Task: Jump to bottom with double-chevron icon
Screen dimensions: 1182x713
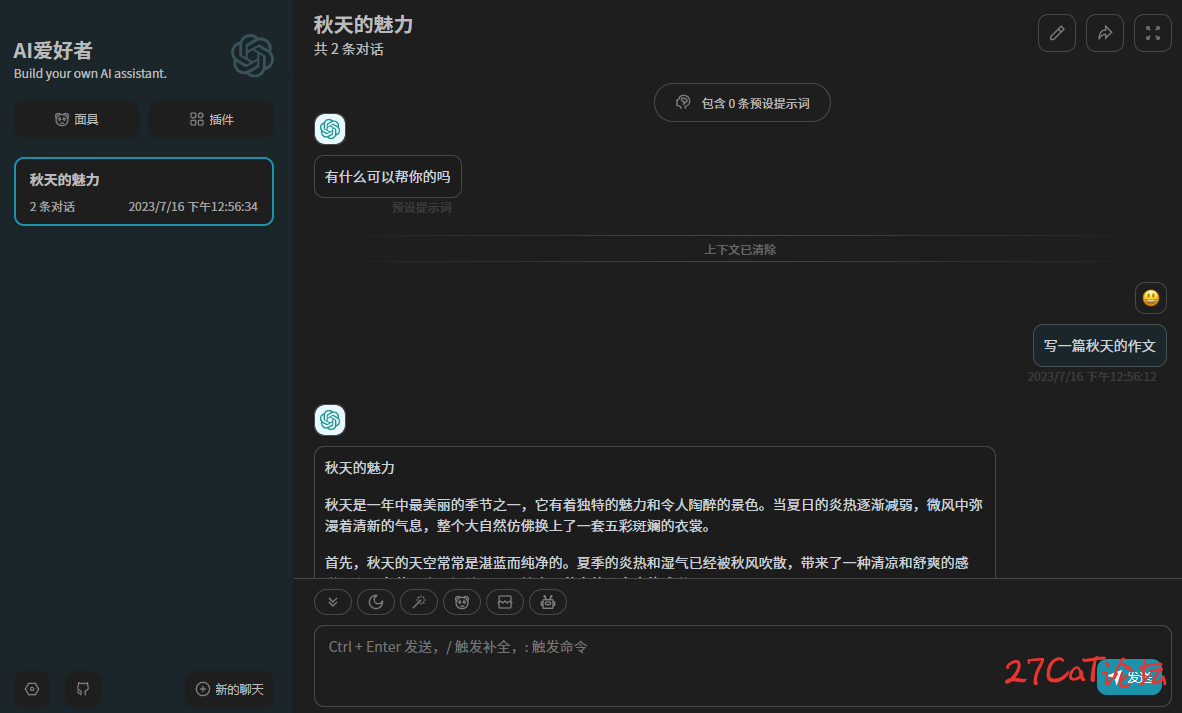Action: coord(332,601)
